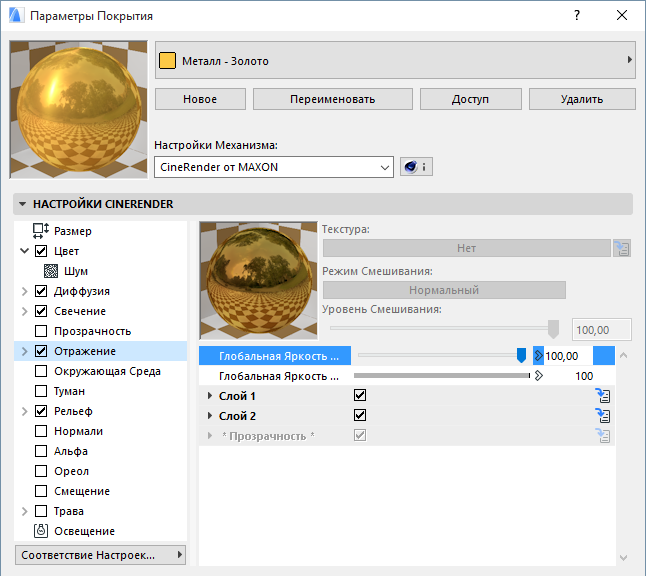The width and height of the screenshot is (646, 576).
Task: Select the Размер size icon
Action: (x=41, y=231)
